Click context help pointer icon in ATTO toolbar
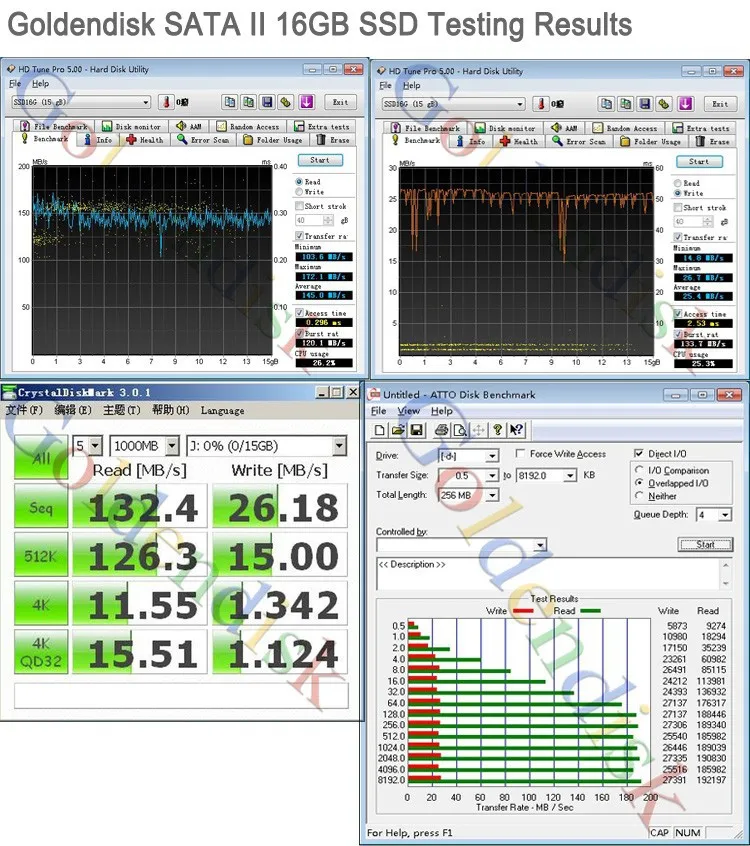750x846 pixels. pyautogui.click(x=516, y=430)
